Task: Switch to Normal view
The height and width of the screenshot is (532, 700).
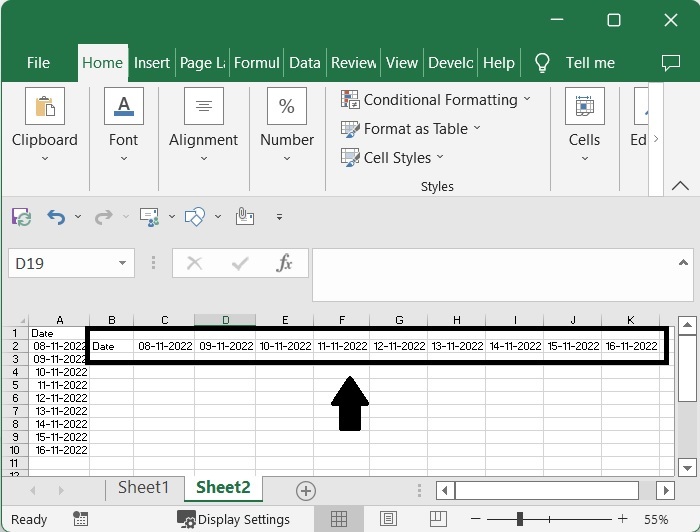Action: pyautogui.click(x=338, y=519)
